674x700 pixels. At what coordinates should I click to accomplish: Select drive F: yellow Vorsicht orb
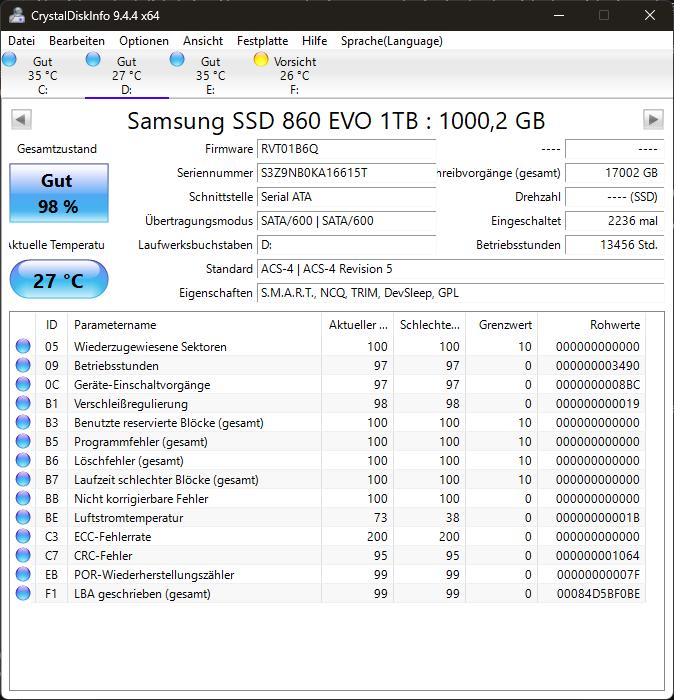(x=261, y=59)
